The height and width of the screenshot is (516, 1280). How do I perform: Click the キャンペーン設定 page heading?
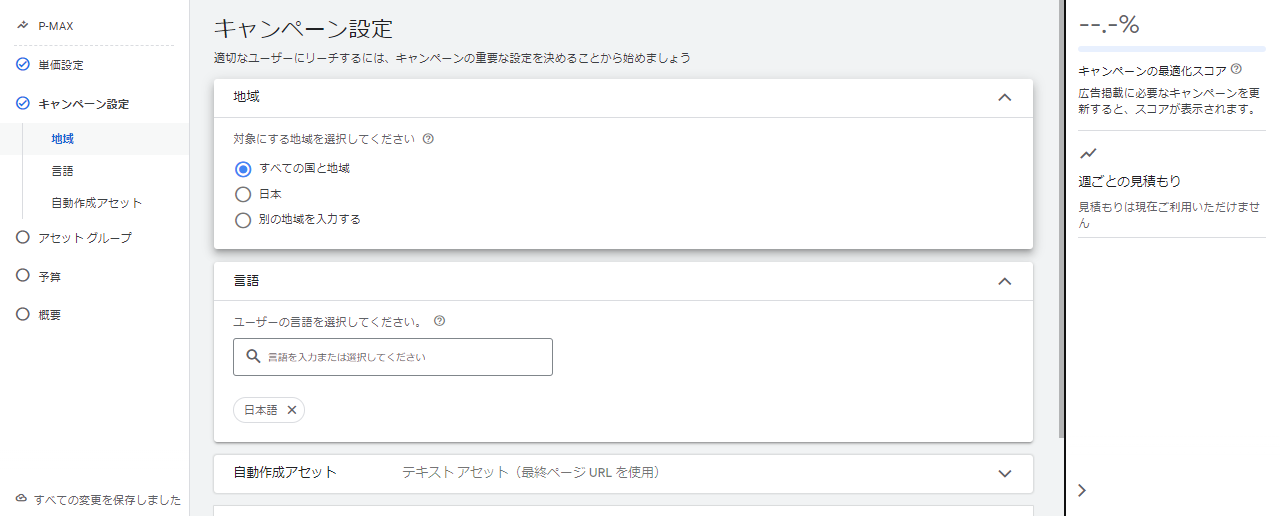pyautogui.click(x=303, y=28)
